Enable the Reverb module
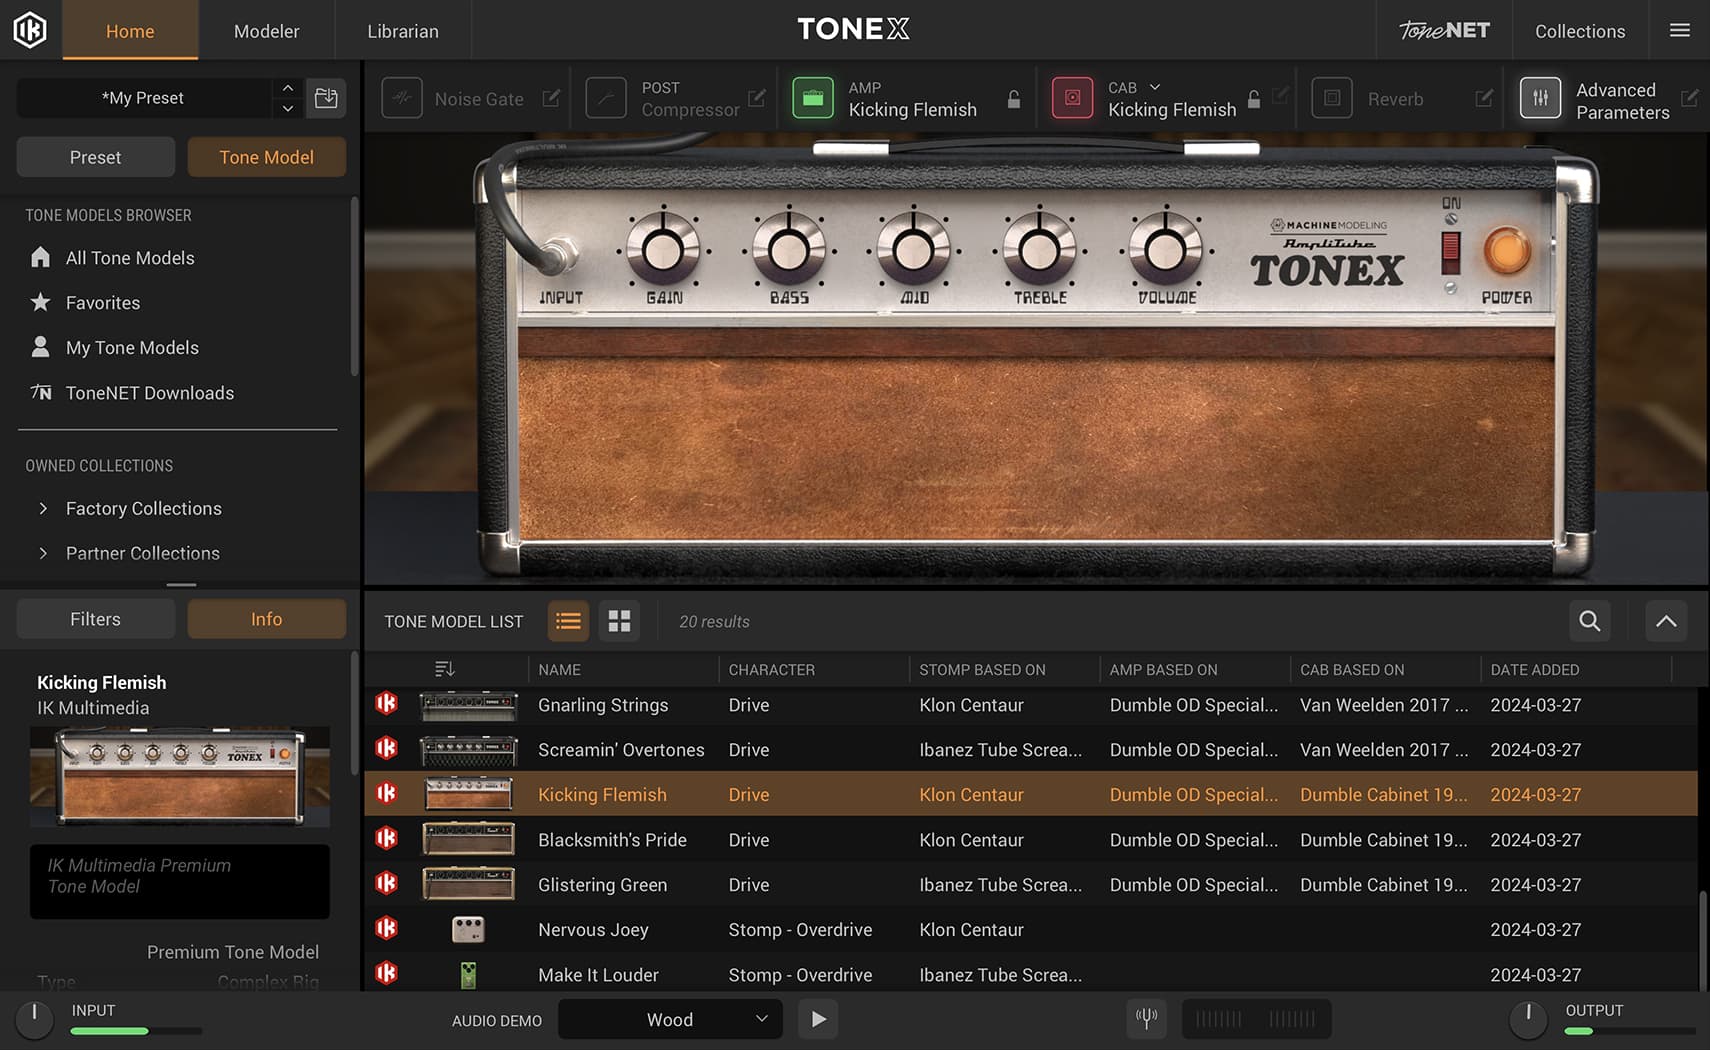 (x=1332, y=98)
